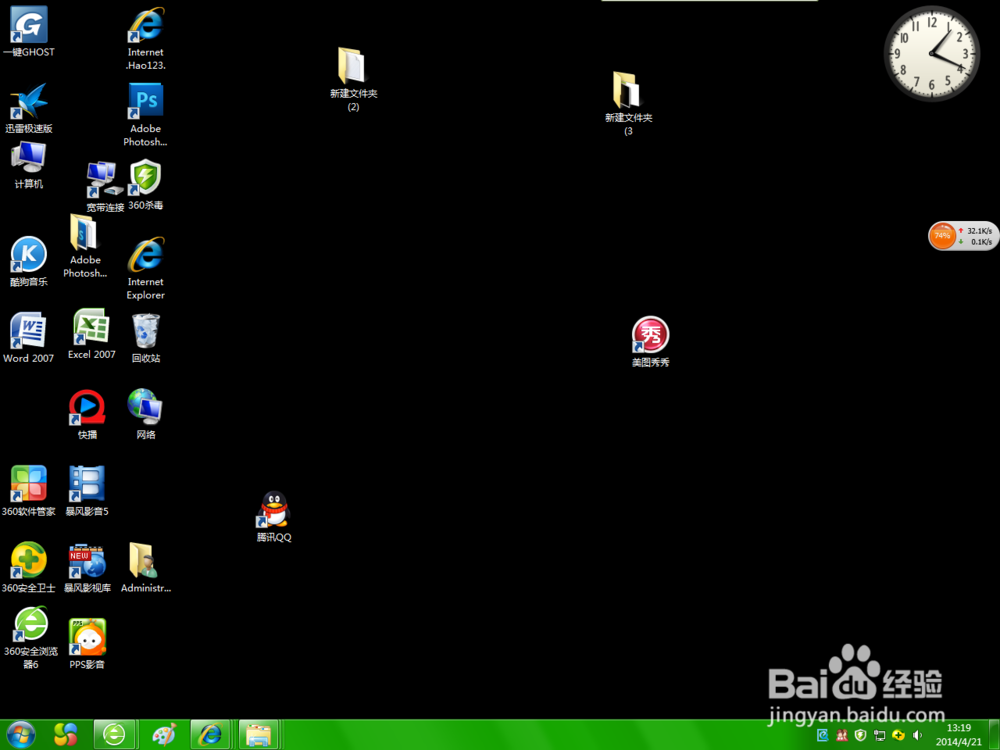The width and height of the screenshot is (1000, 750).
Task: Select the analog clock desktop gadget
Action: coord(932,54)
